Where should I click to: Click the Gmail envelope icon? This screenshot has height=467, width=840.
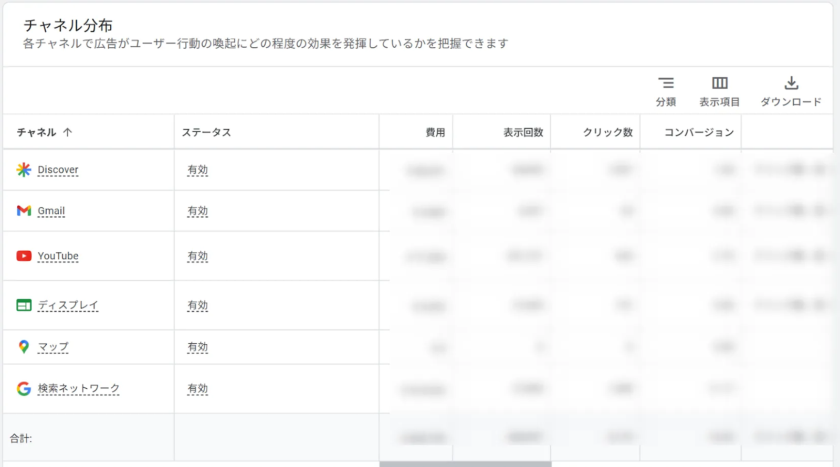point(24,211)
